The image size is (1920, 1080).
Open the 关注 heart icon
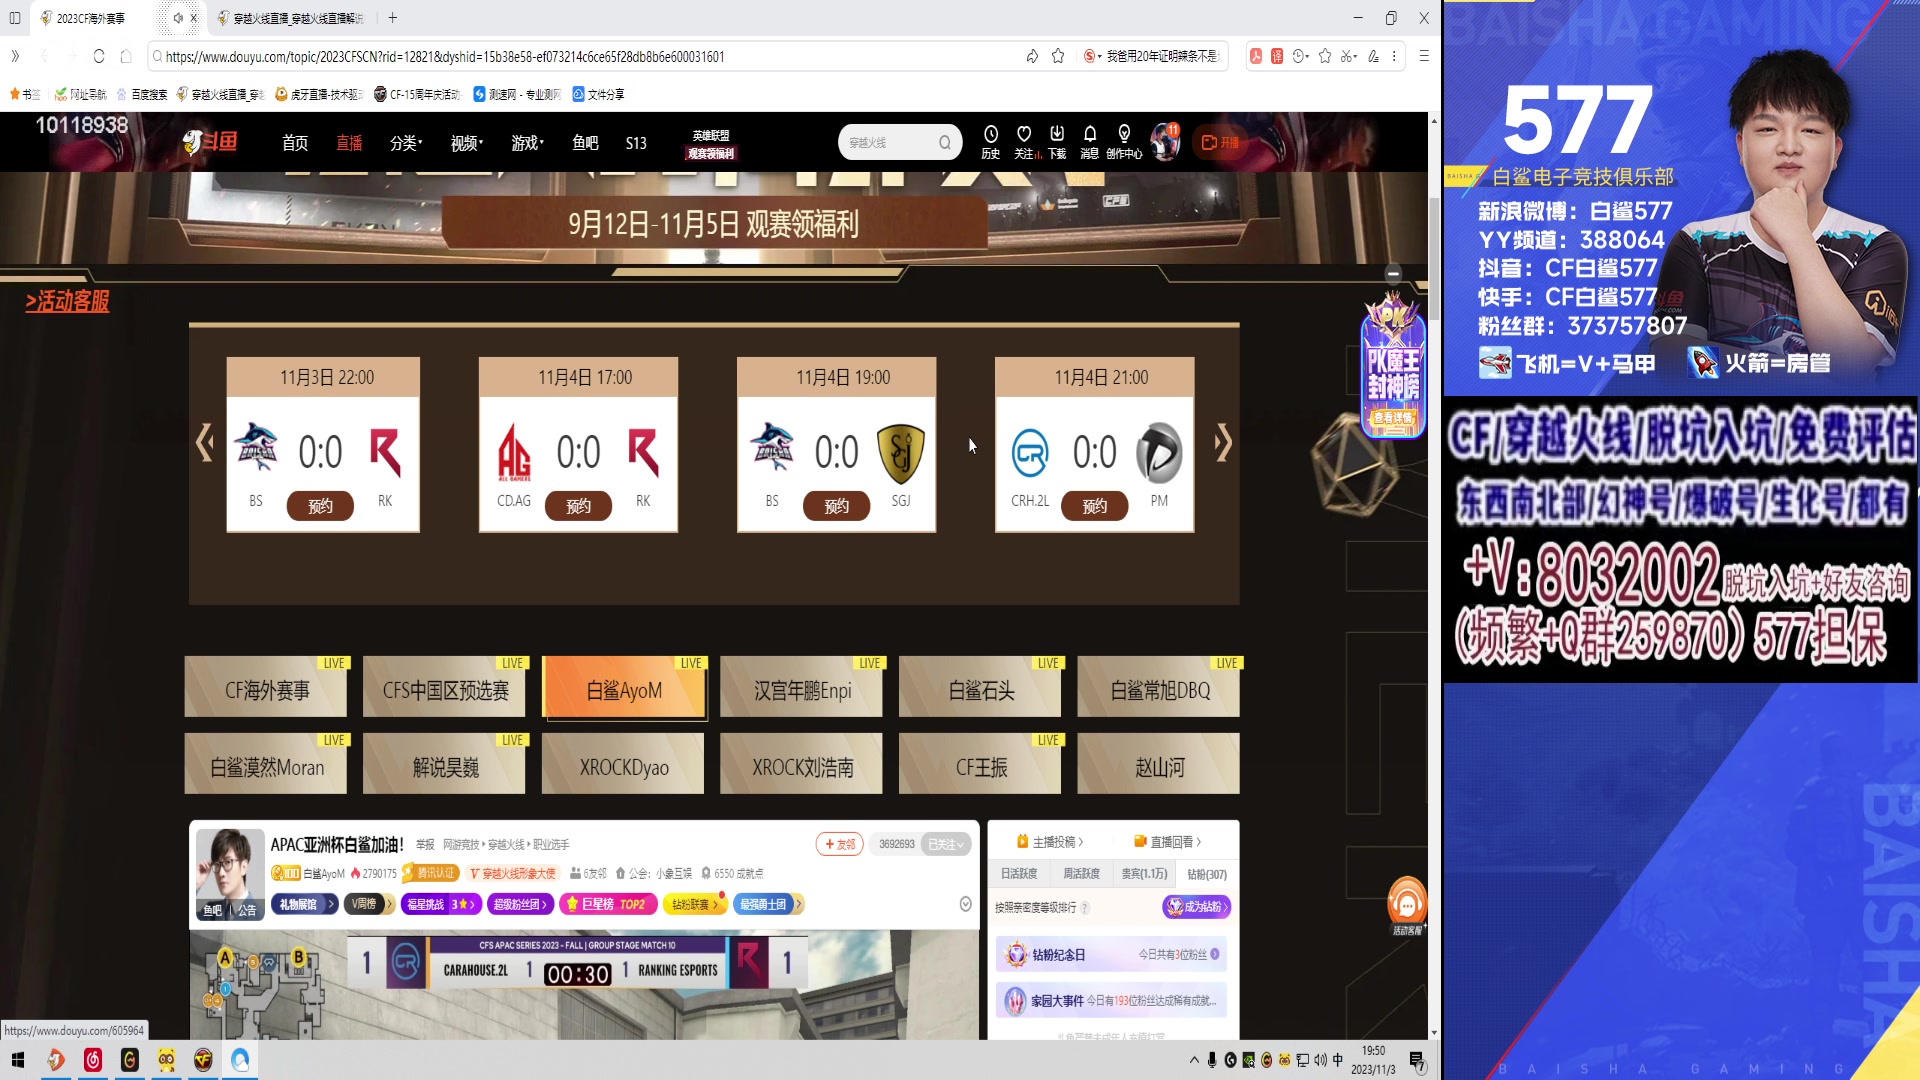pyautogui.click(x=1024, y=142)
